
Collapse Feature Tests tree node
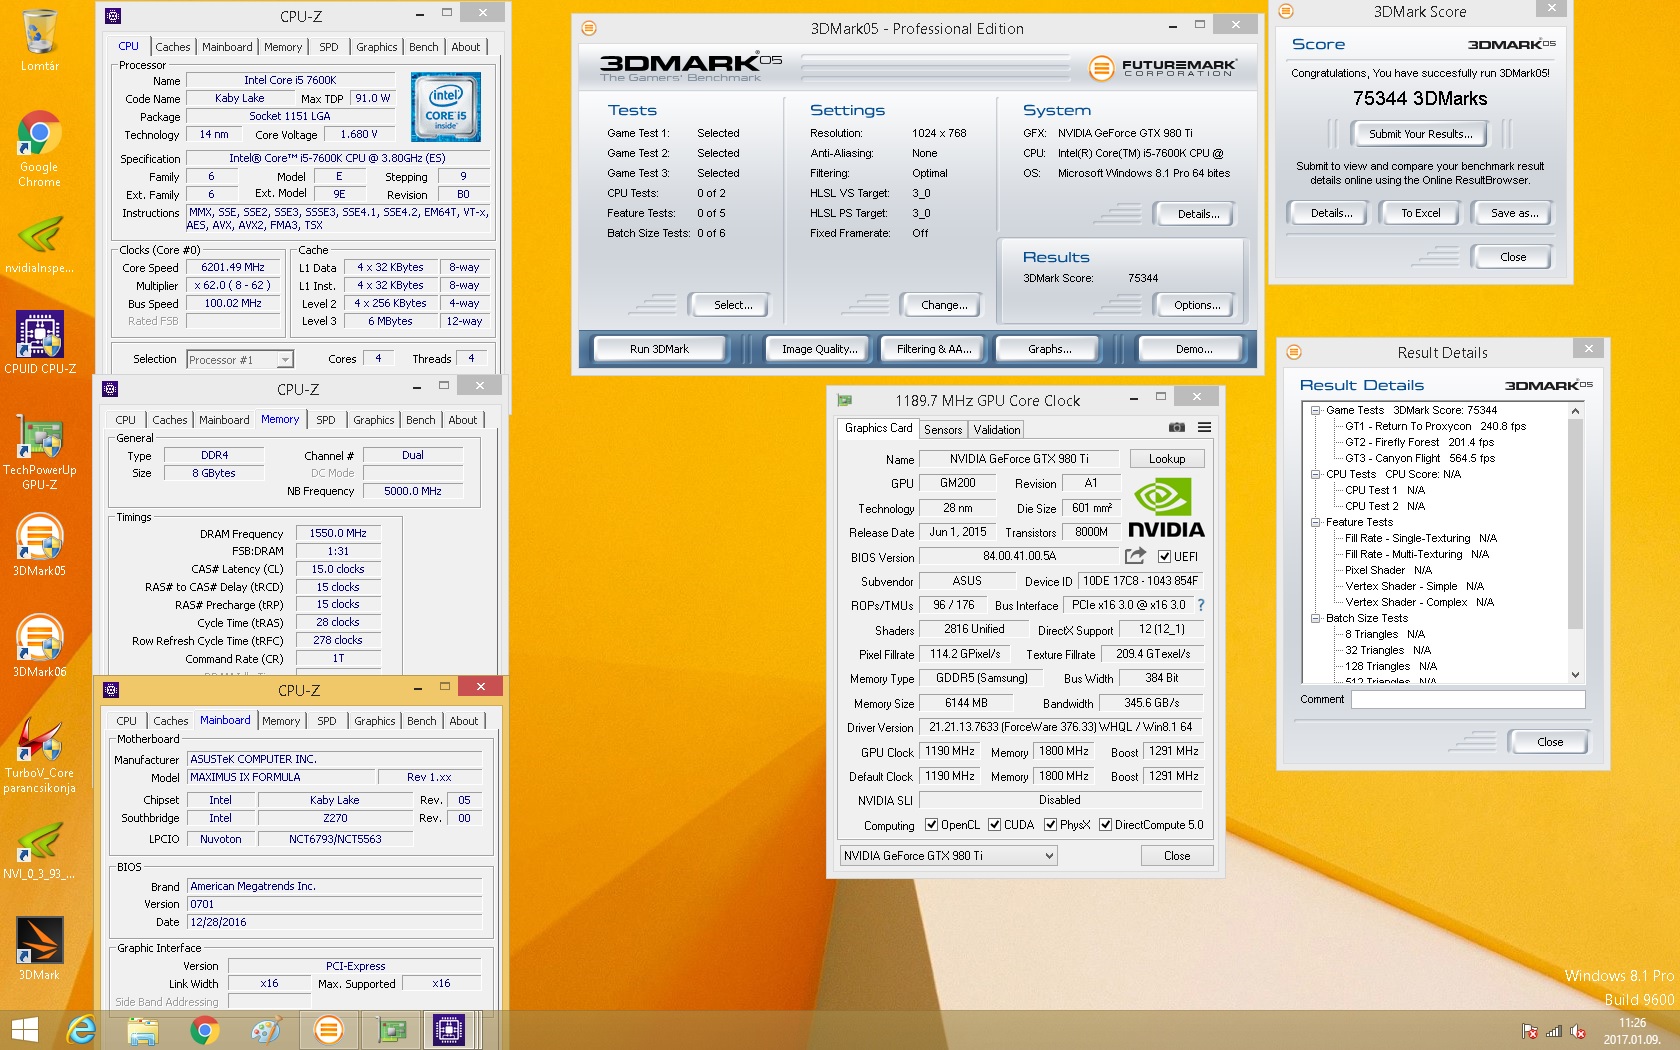coord(1316,522)
